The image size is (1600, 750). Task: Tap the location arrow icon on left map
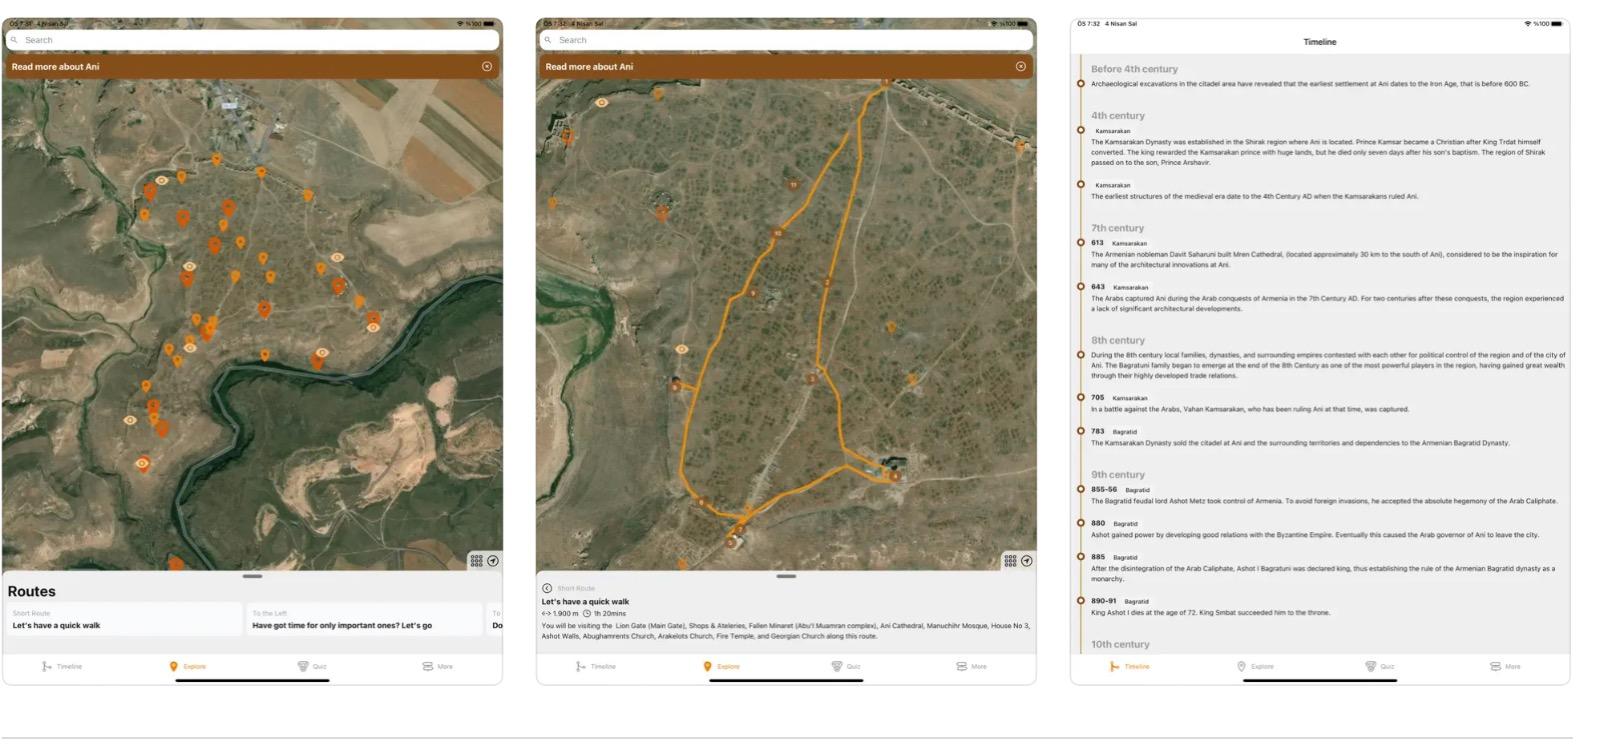(x=493, y=561)
